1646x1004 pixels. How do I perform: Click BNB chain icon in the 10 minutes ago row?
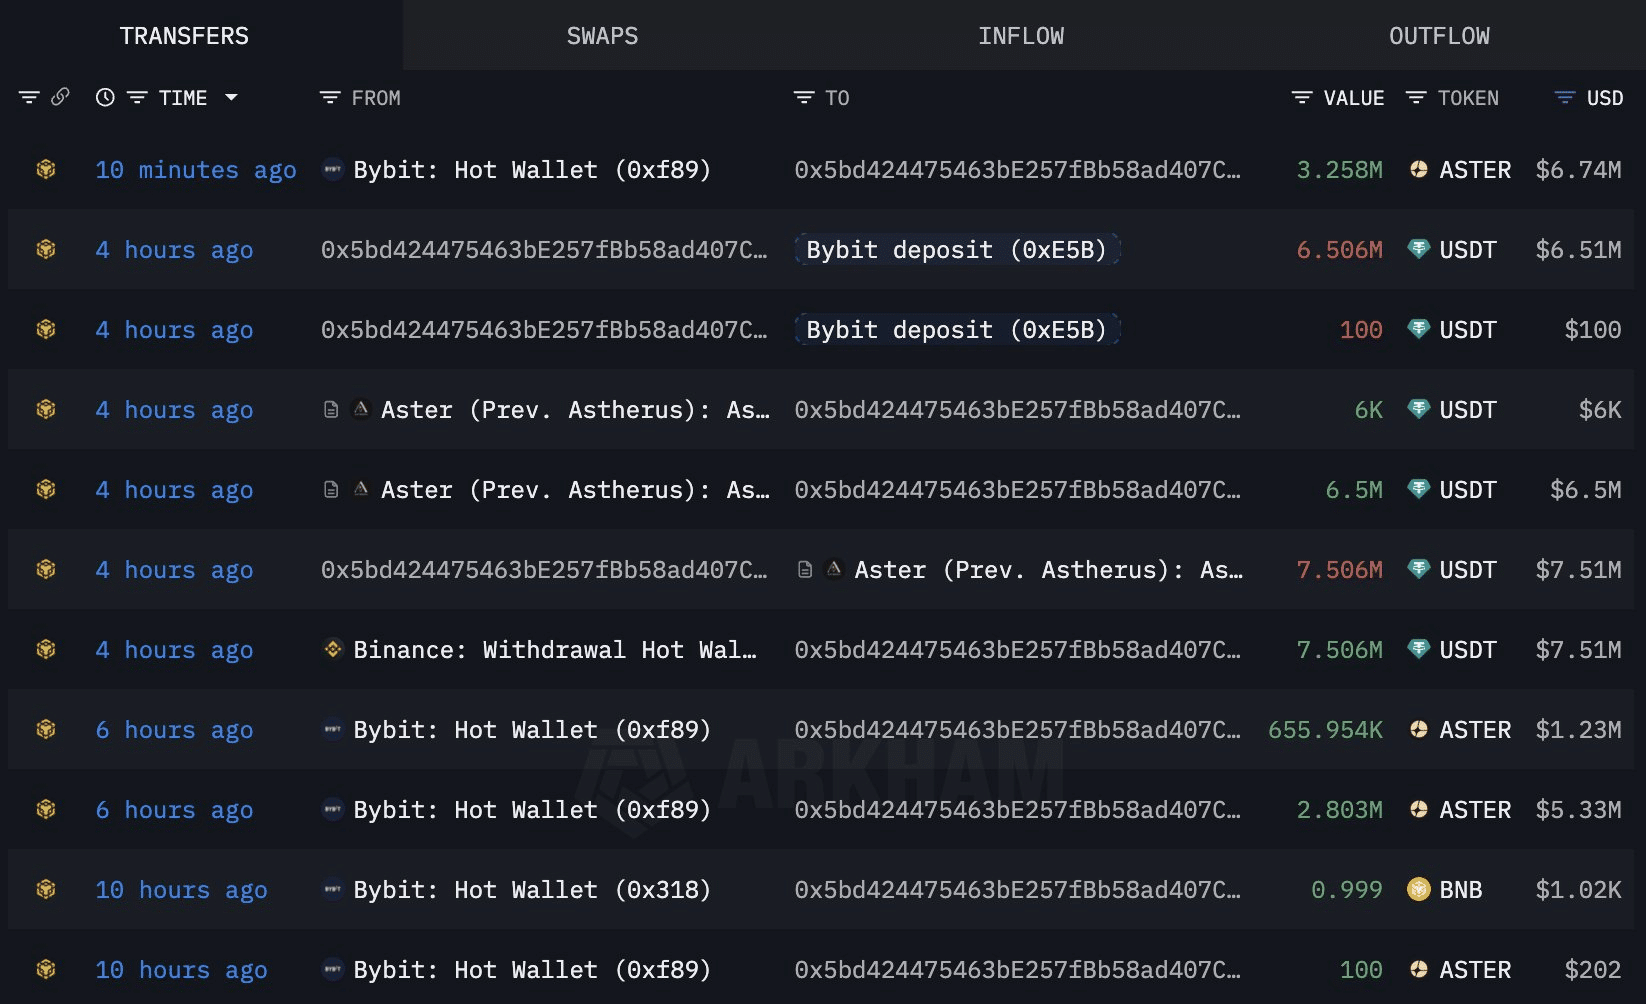click(46, 169)
